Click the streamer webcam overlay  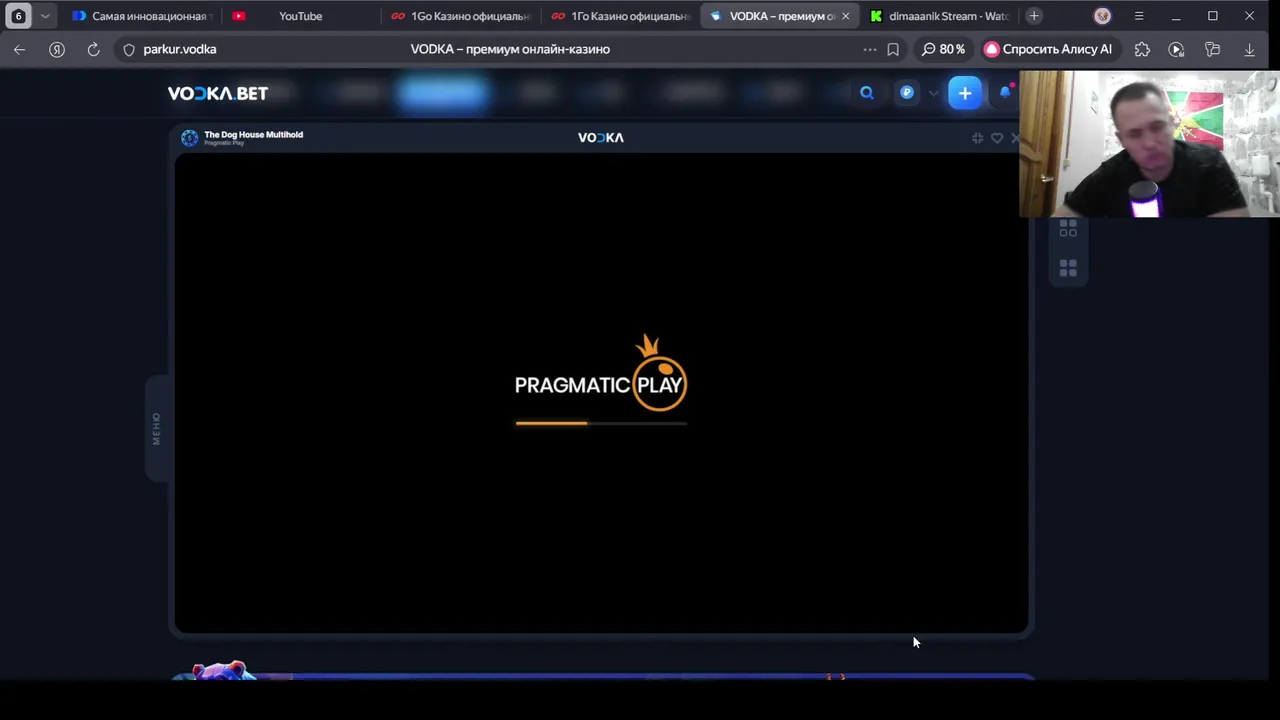(x=1149, y=144)
